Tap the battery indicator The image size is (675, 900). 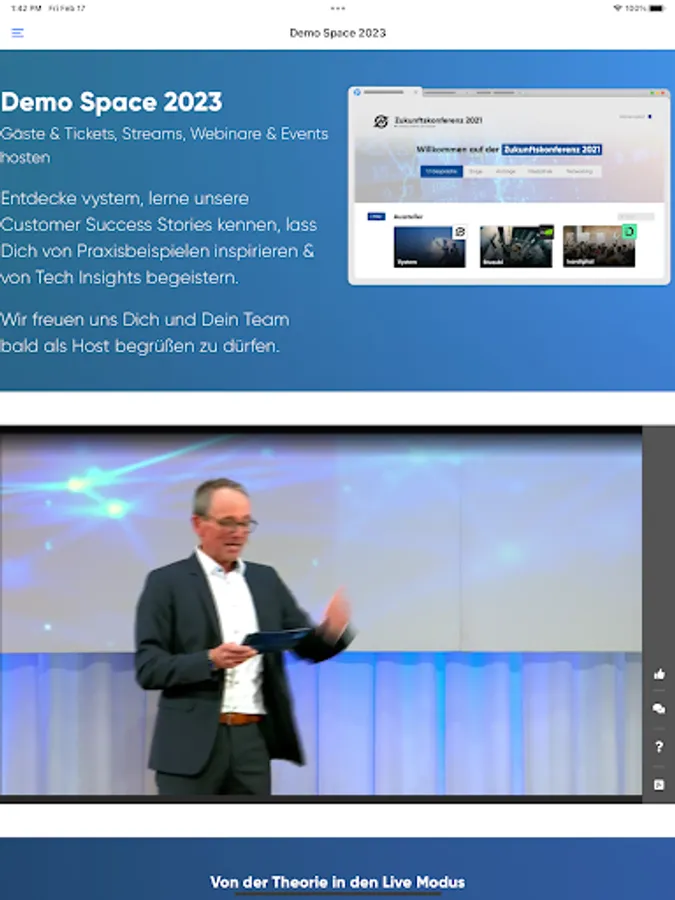point(657,9)
